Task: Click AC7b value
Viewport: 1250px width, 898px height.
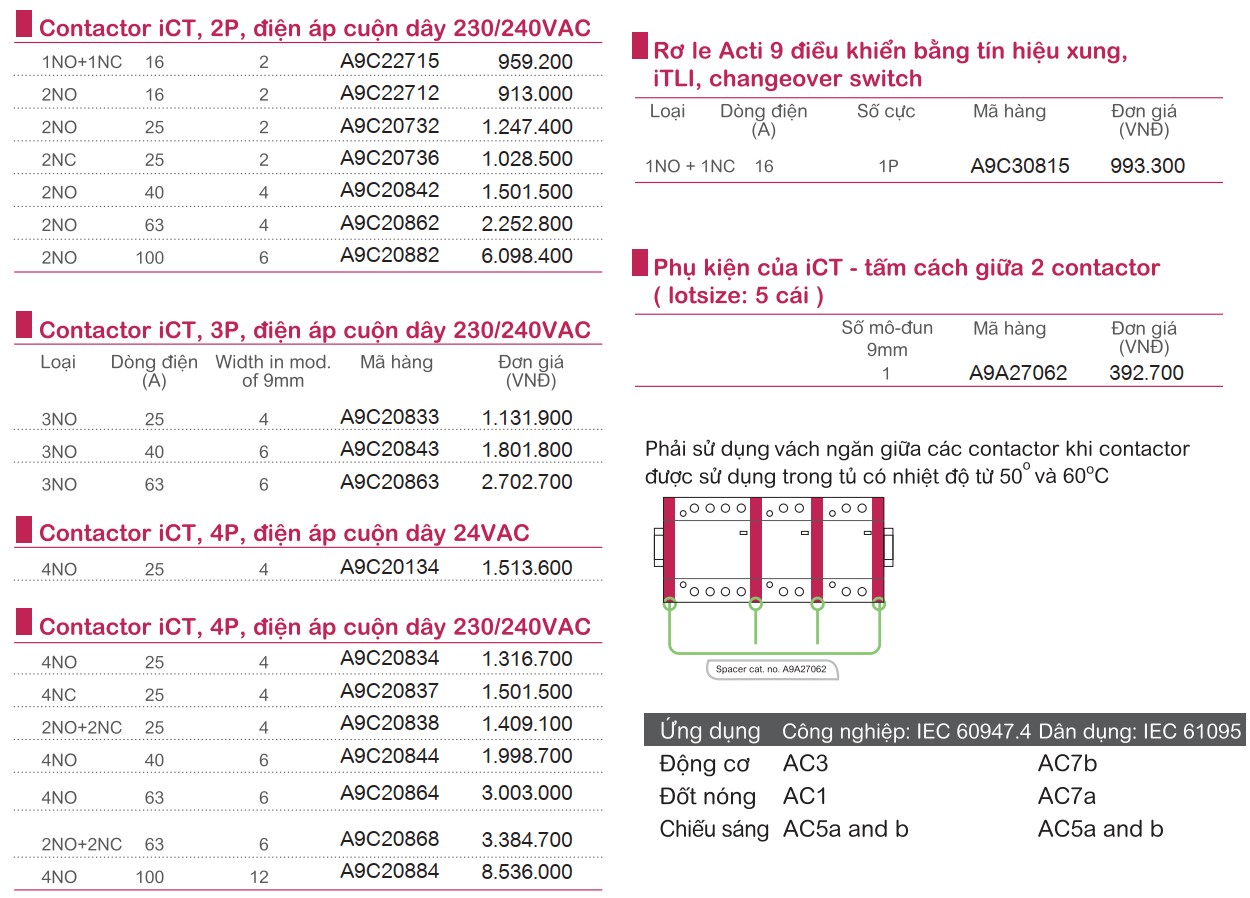Action: coord(1067,765)
